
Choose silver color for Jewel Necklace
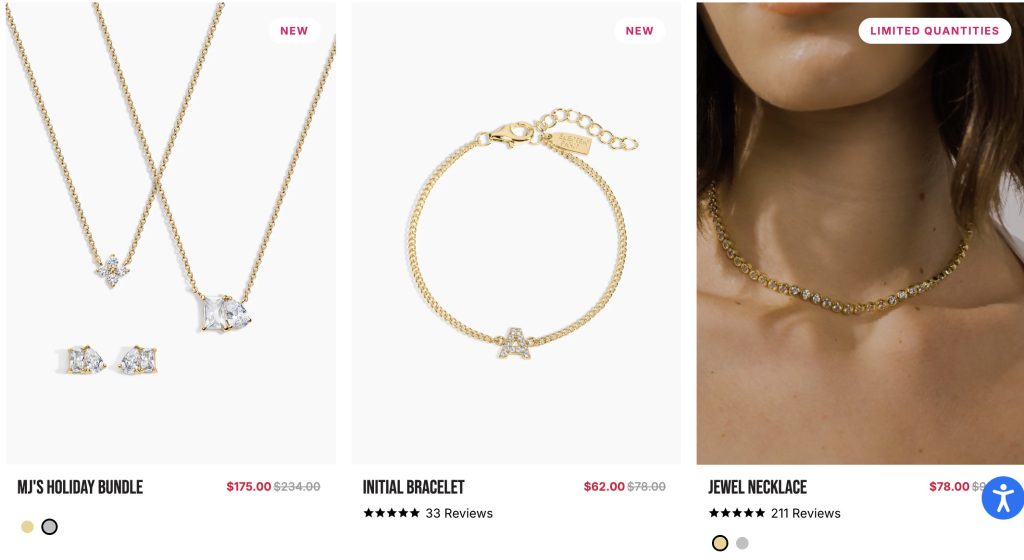742,543
